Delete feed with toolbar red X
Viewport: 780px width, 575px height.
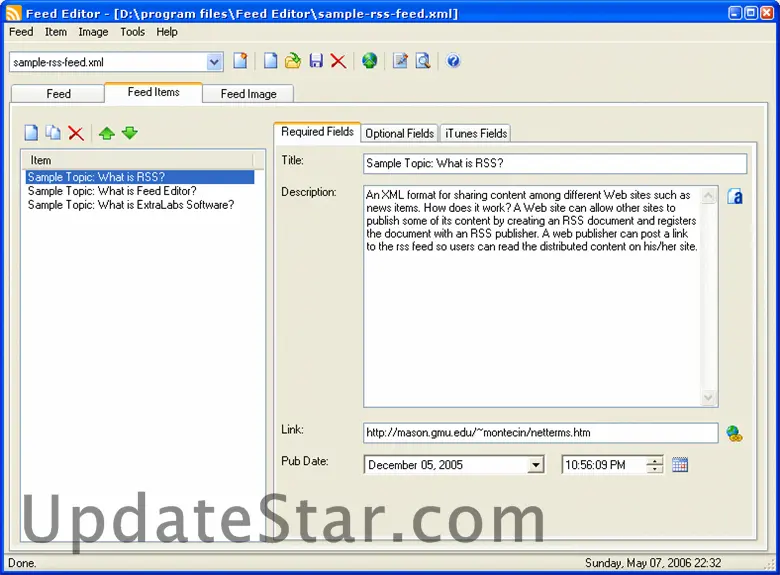tap(338, 61)
